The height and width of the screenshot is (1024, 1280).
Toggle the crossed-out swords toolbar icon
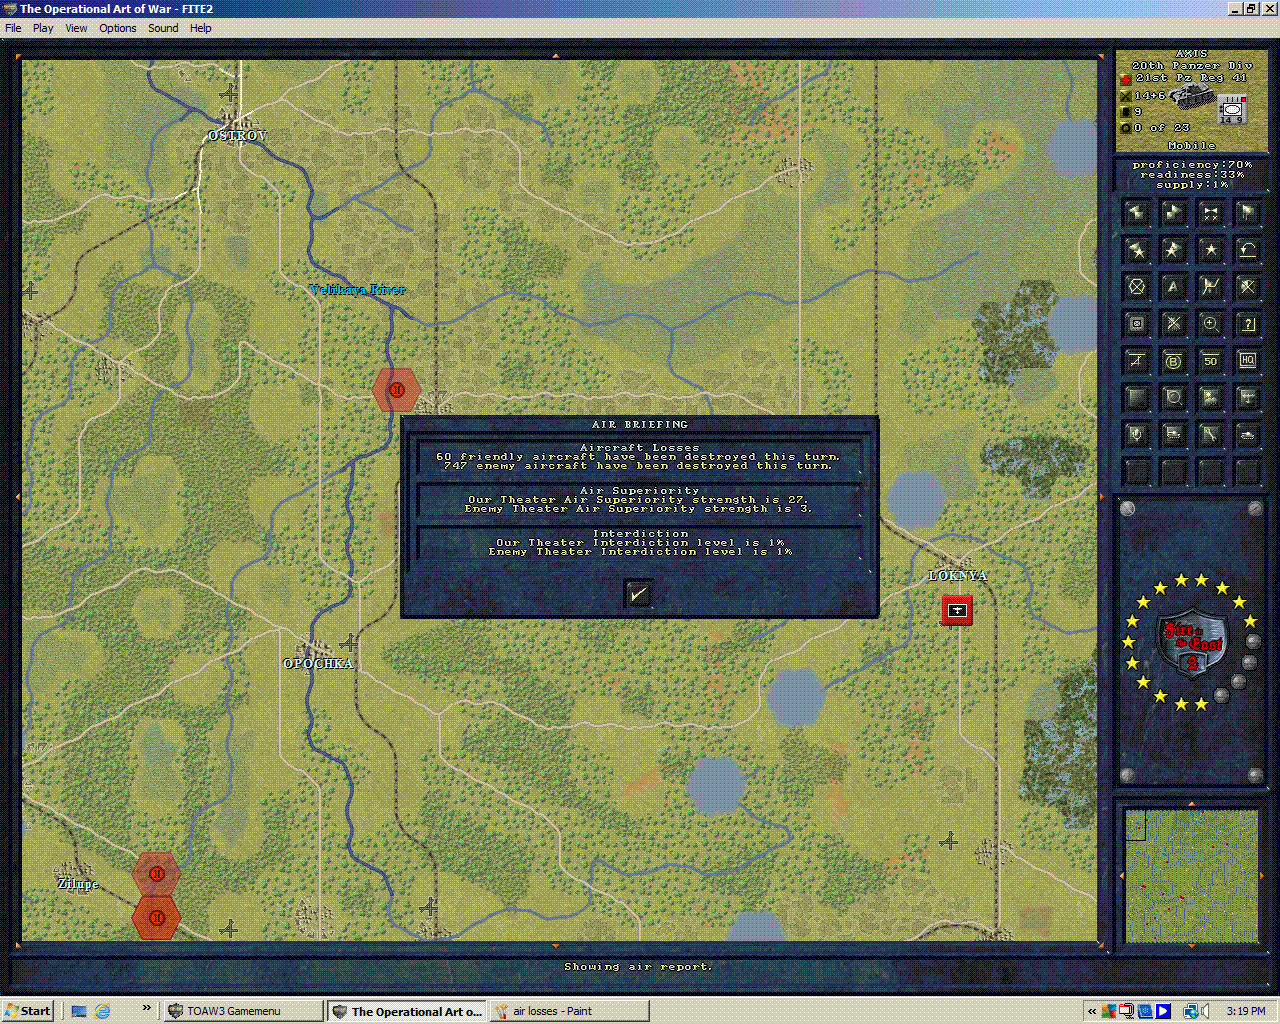pos(1247,287)
